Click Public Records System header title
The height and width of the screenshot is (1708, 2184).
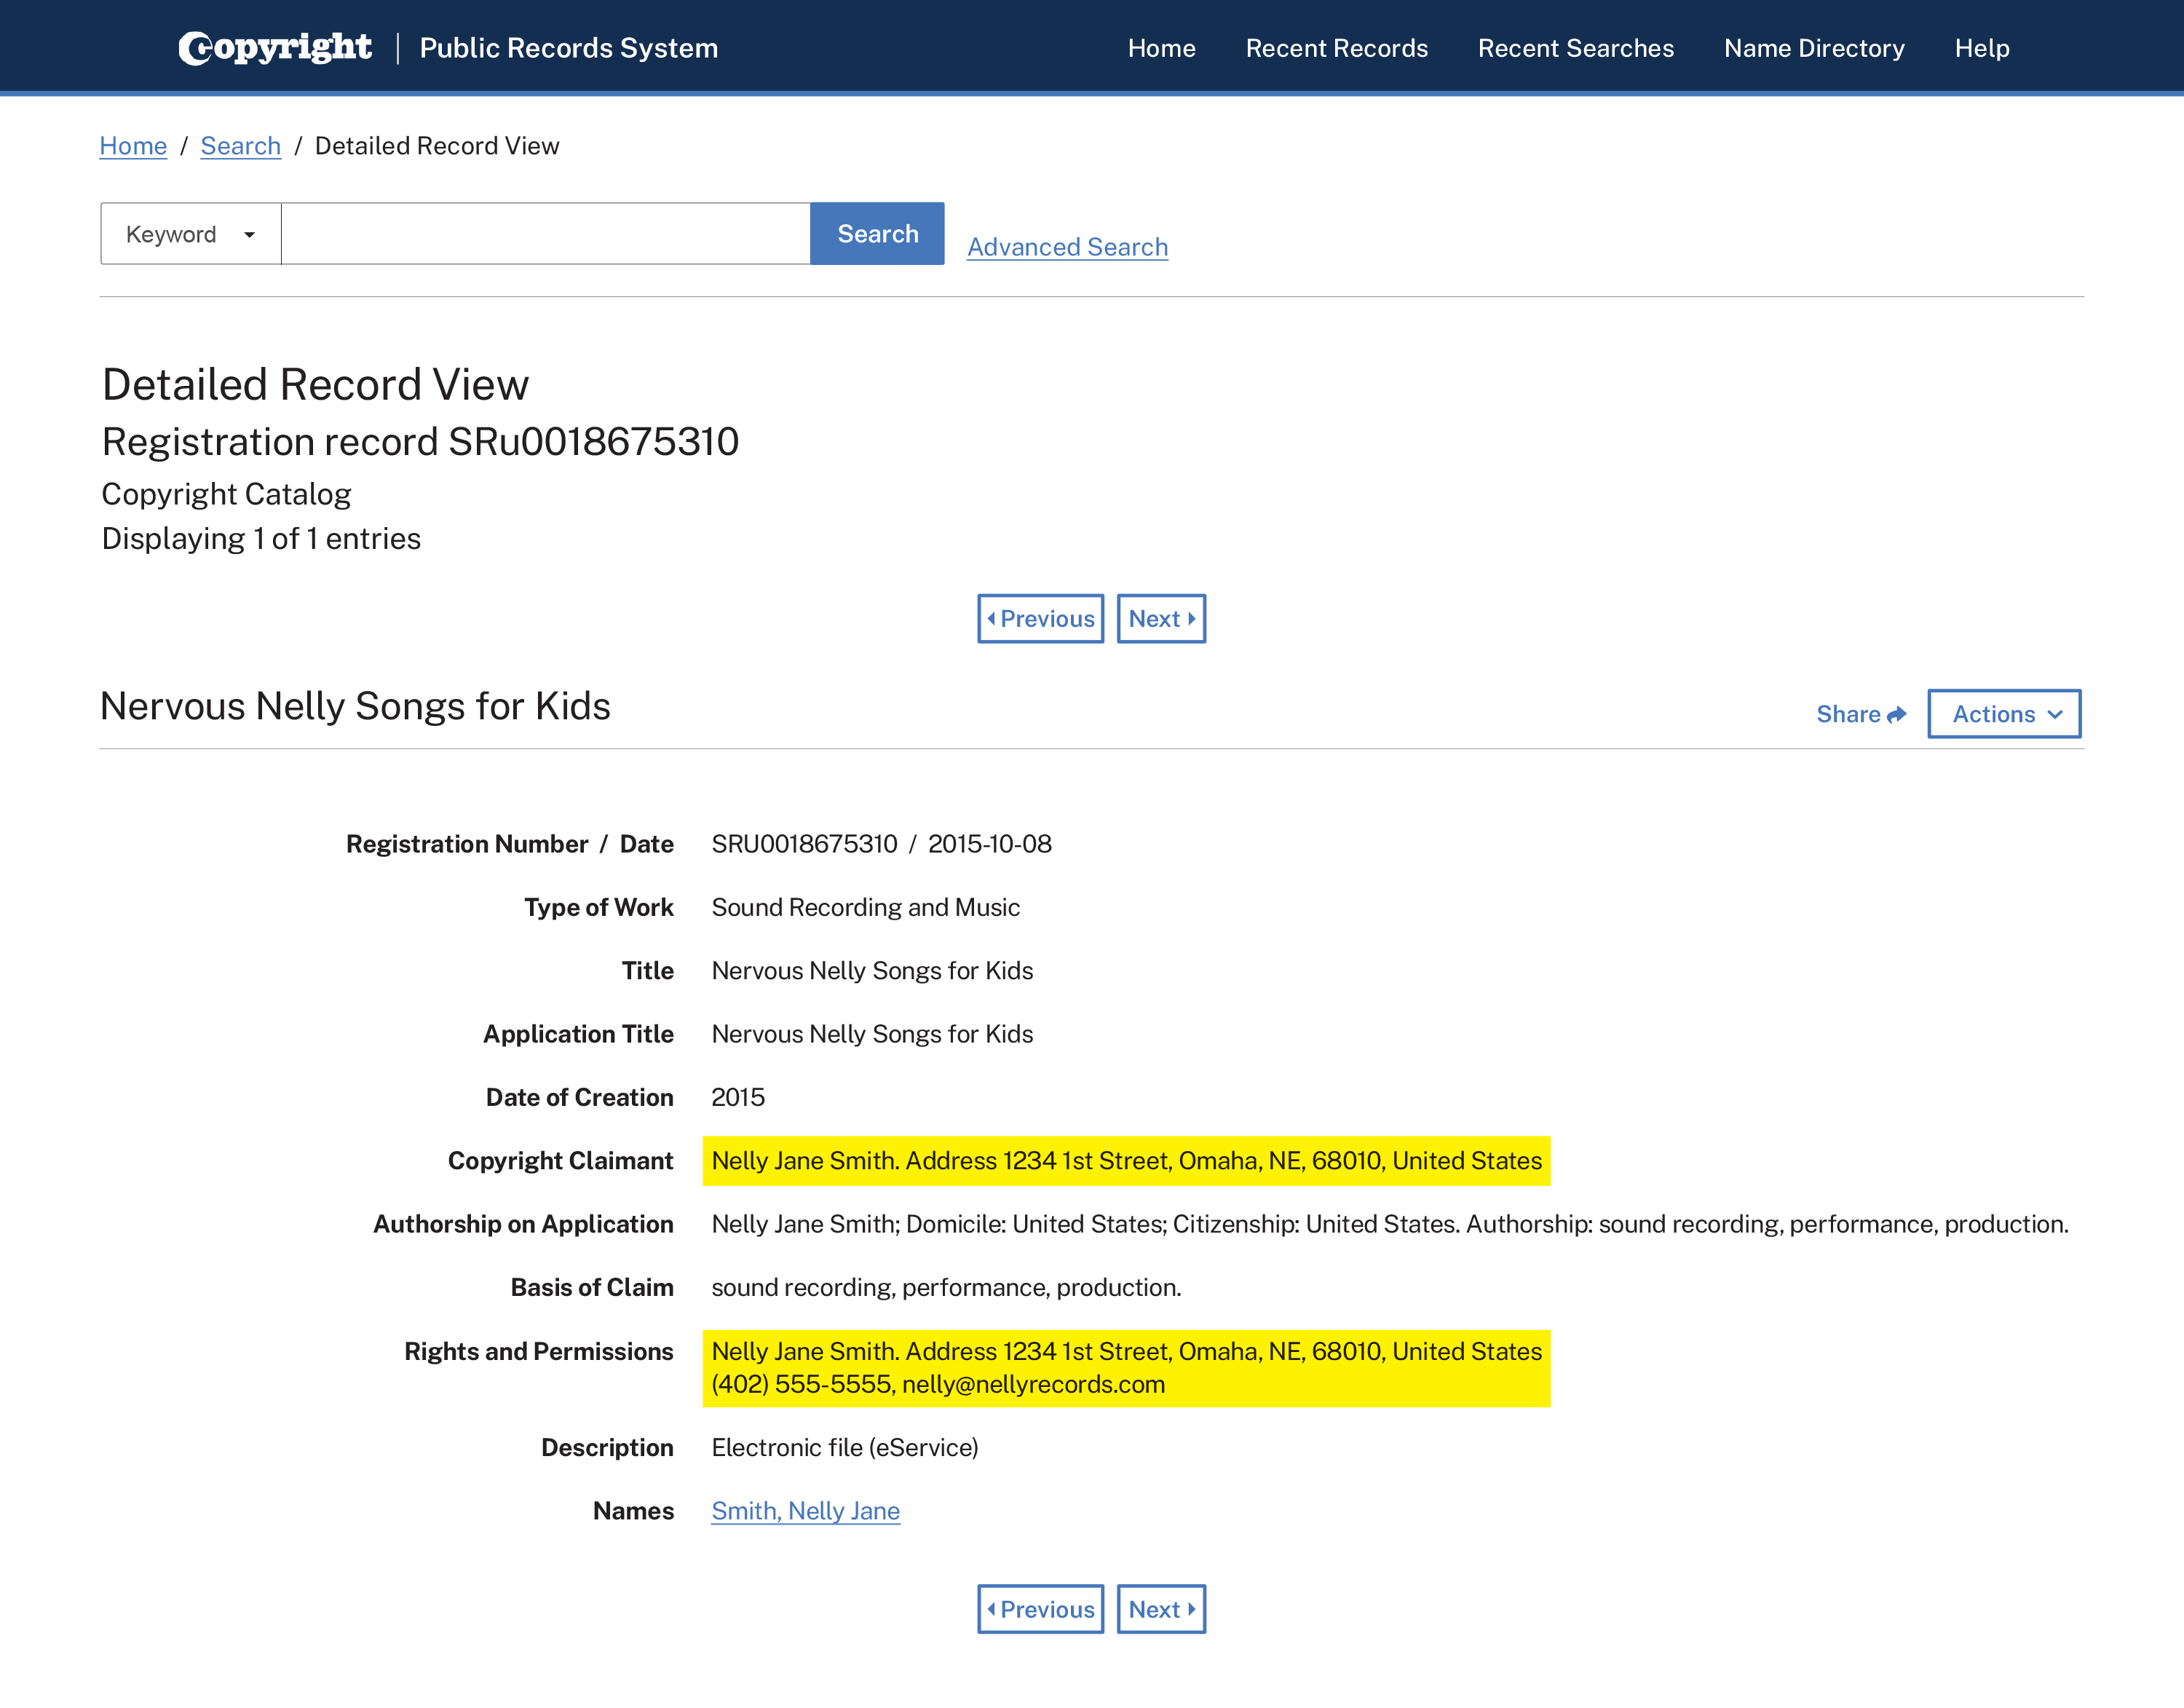(x=569, y=48)
